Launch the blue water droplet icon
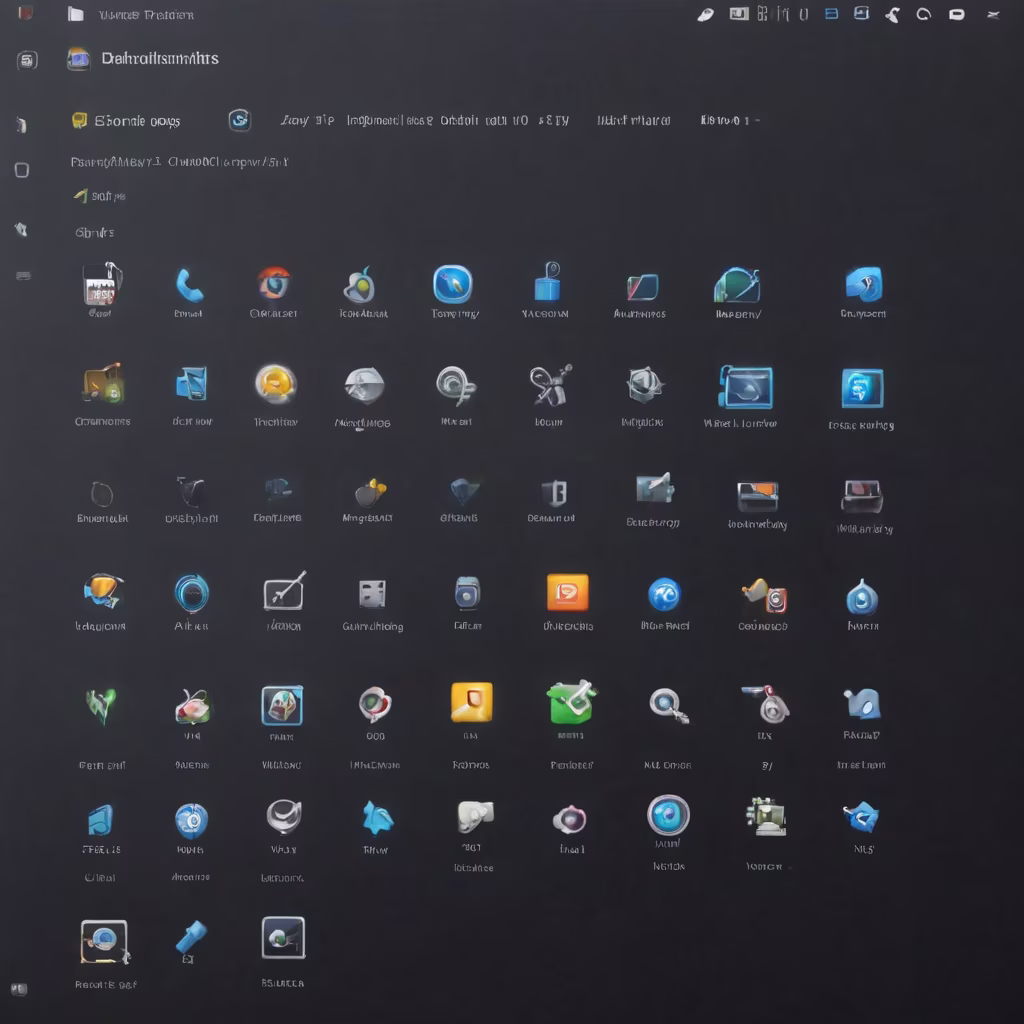The height and width of the screenshot is (1024, 1024). tap(861, 597)
